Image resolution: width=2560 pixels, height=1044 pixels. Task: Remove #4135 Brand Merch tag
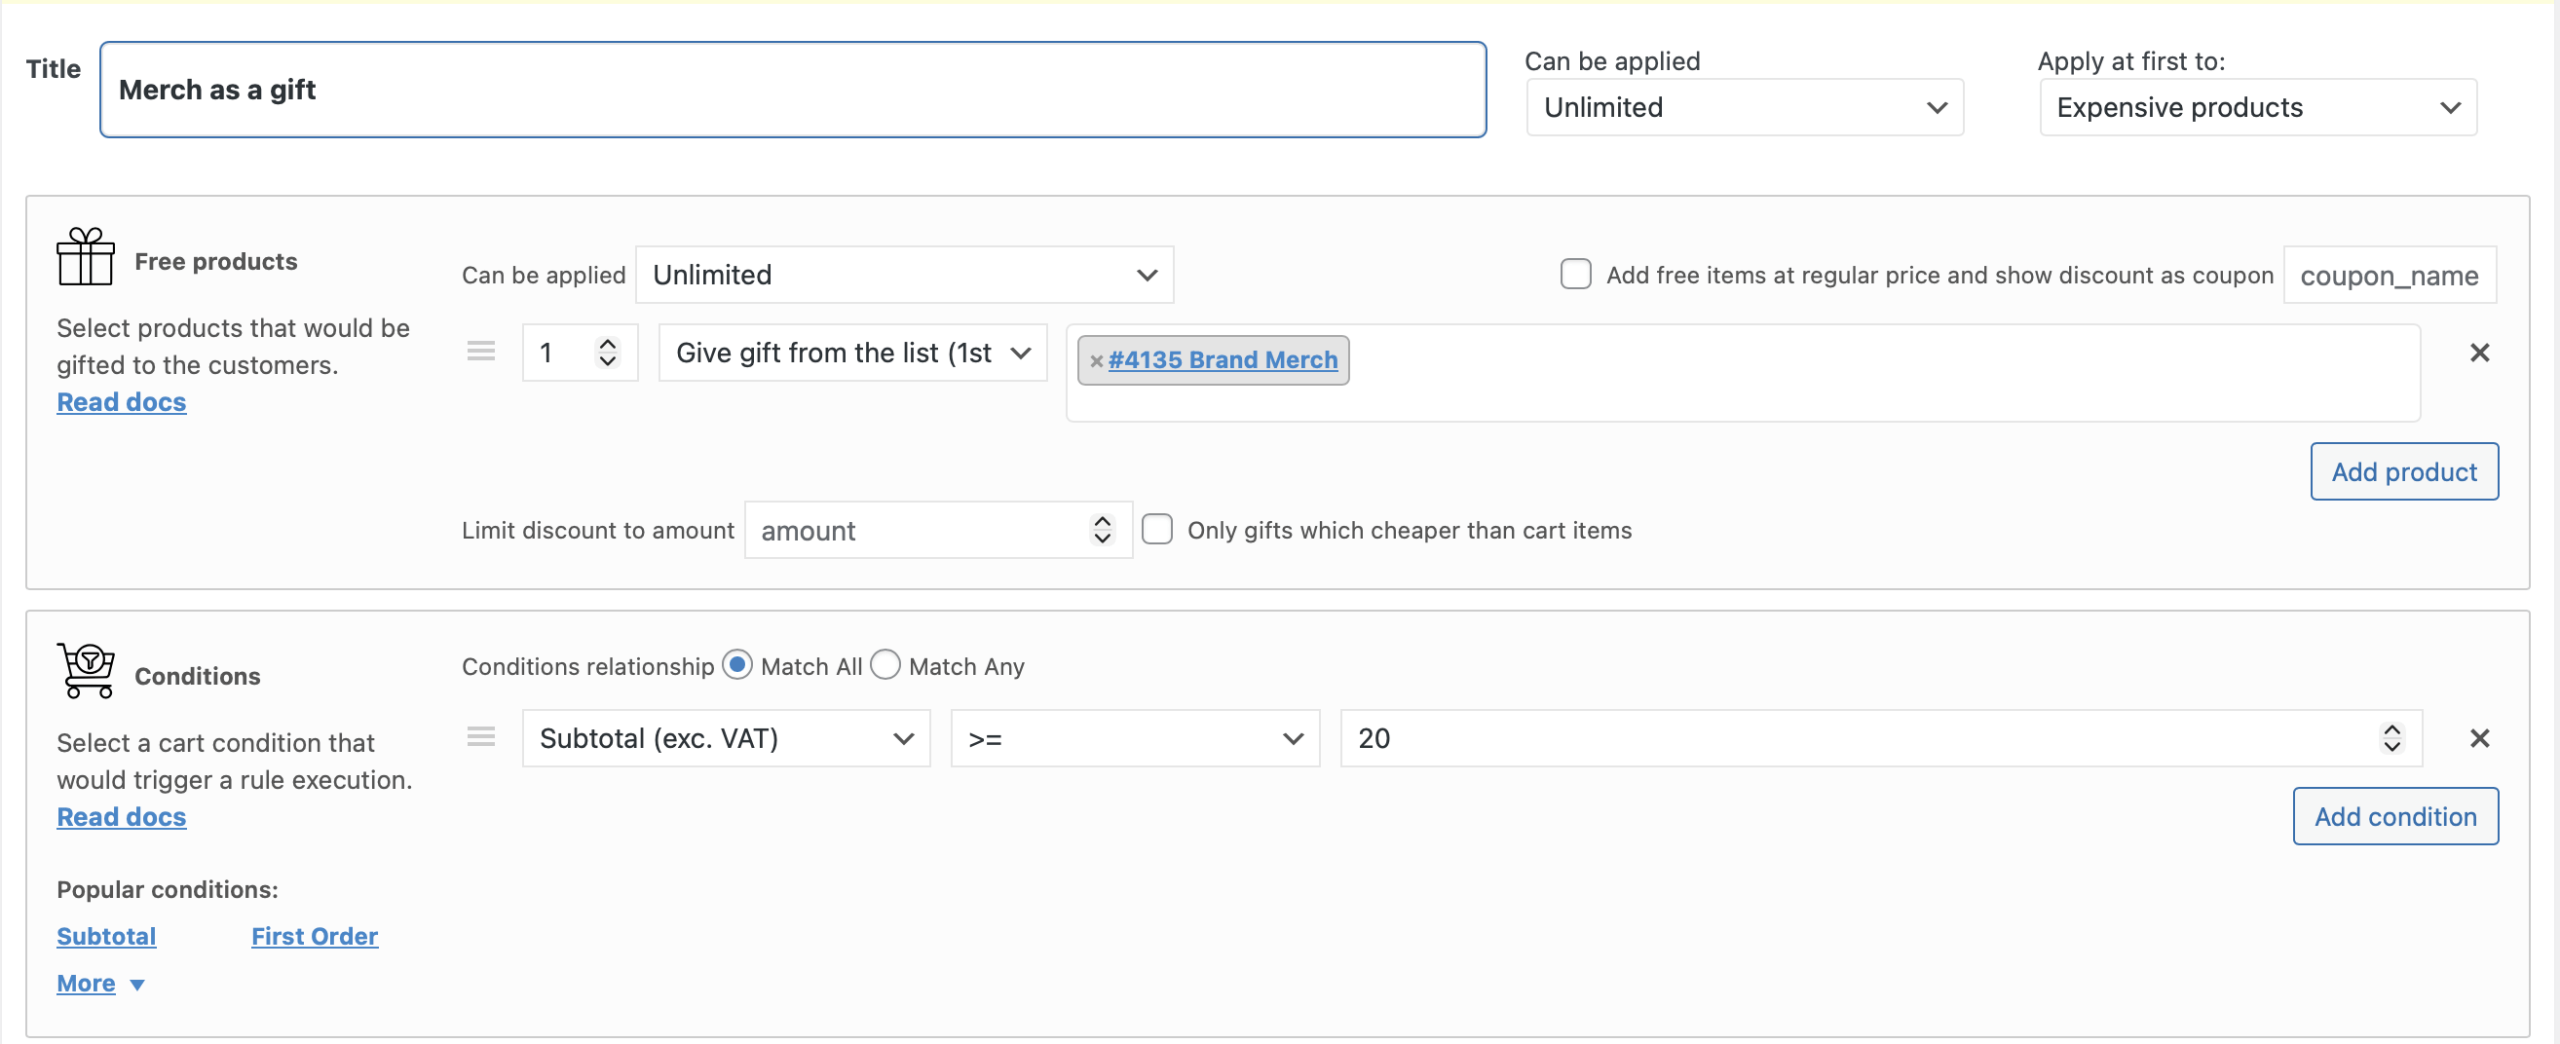pyautogui.click(x=1096, y=361)
